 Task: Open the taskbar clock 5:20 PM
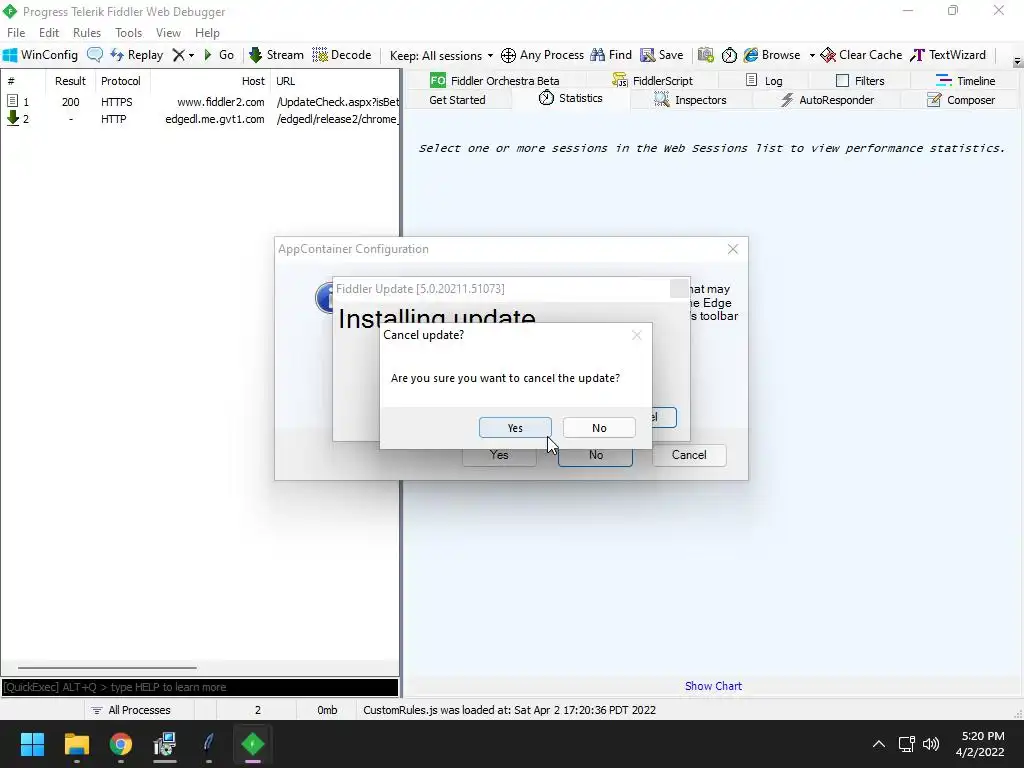pos(982,744)
